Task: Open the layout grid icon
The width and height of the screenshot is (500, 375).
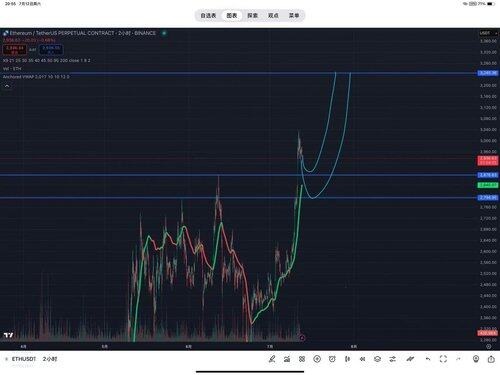Action: [x=302, y=359]
